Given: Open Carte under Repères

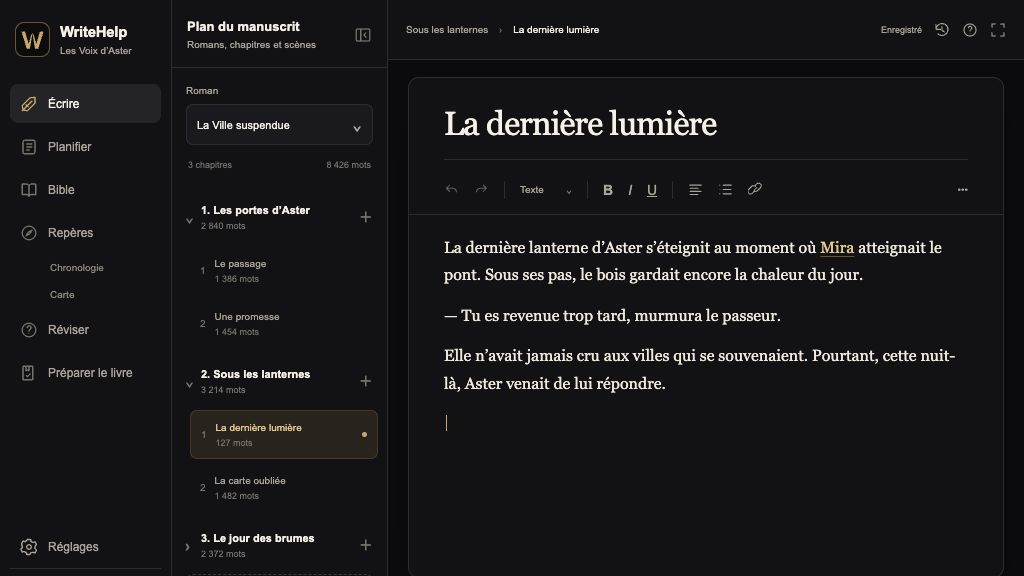Looking at the screenshot, I should (62, 295).
